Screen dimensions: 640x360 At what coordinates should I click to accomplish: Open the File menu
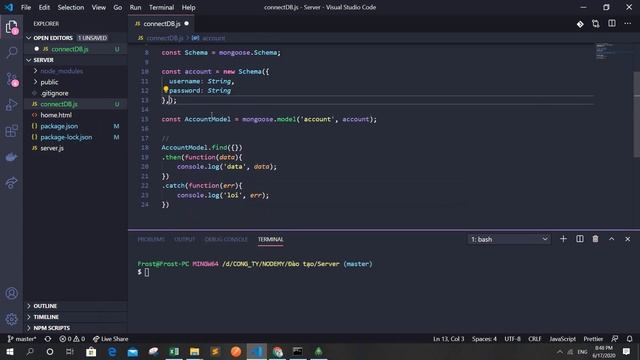(x=26, y=7)
